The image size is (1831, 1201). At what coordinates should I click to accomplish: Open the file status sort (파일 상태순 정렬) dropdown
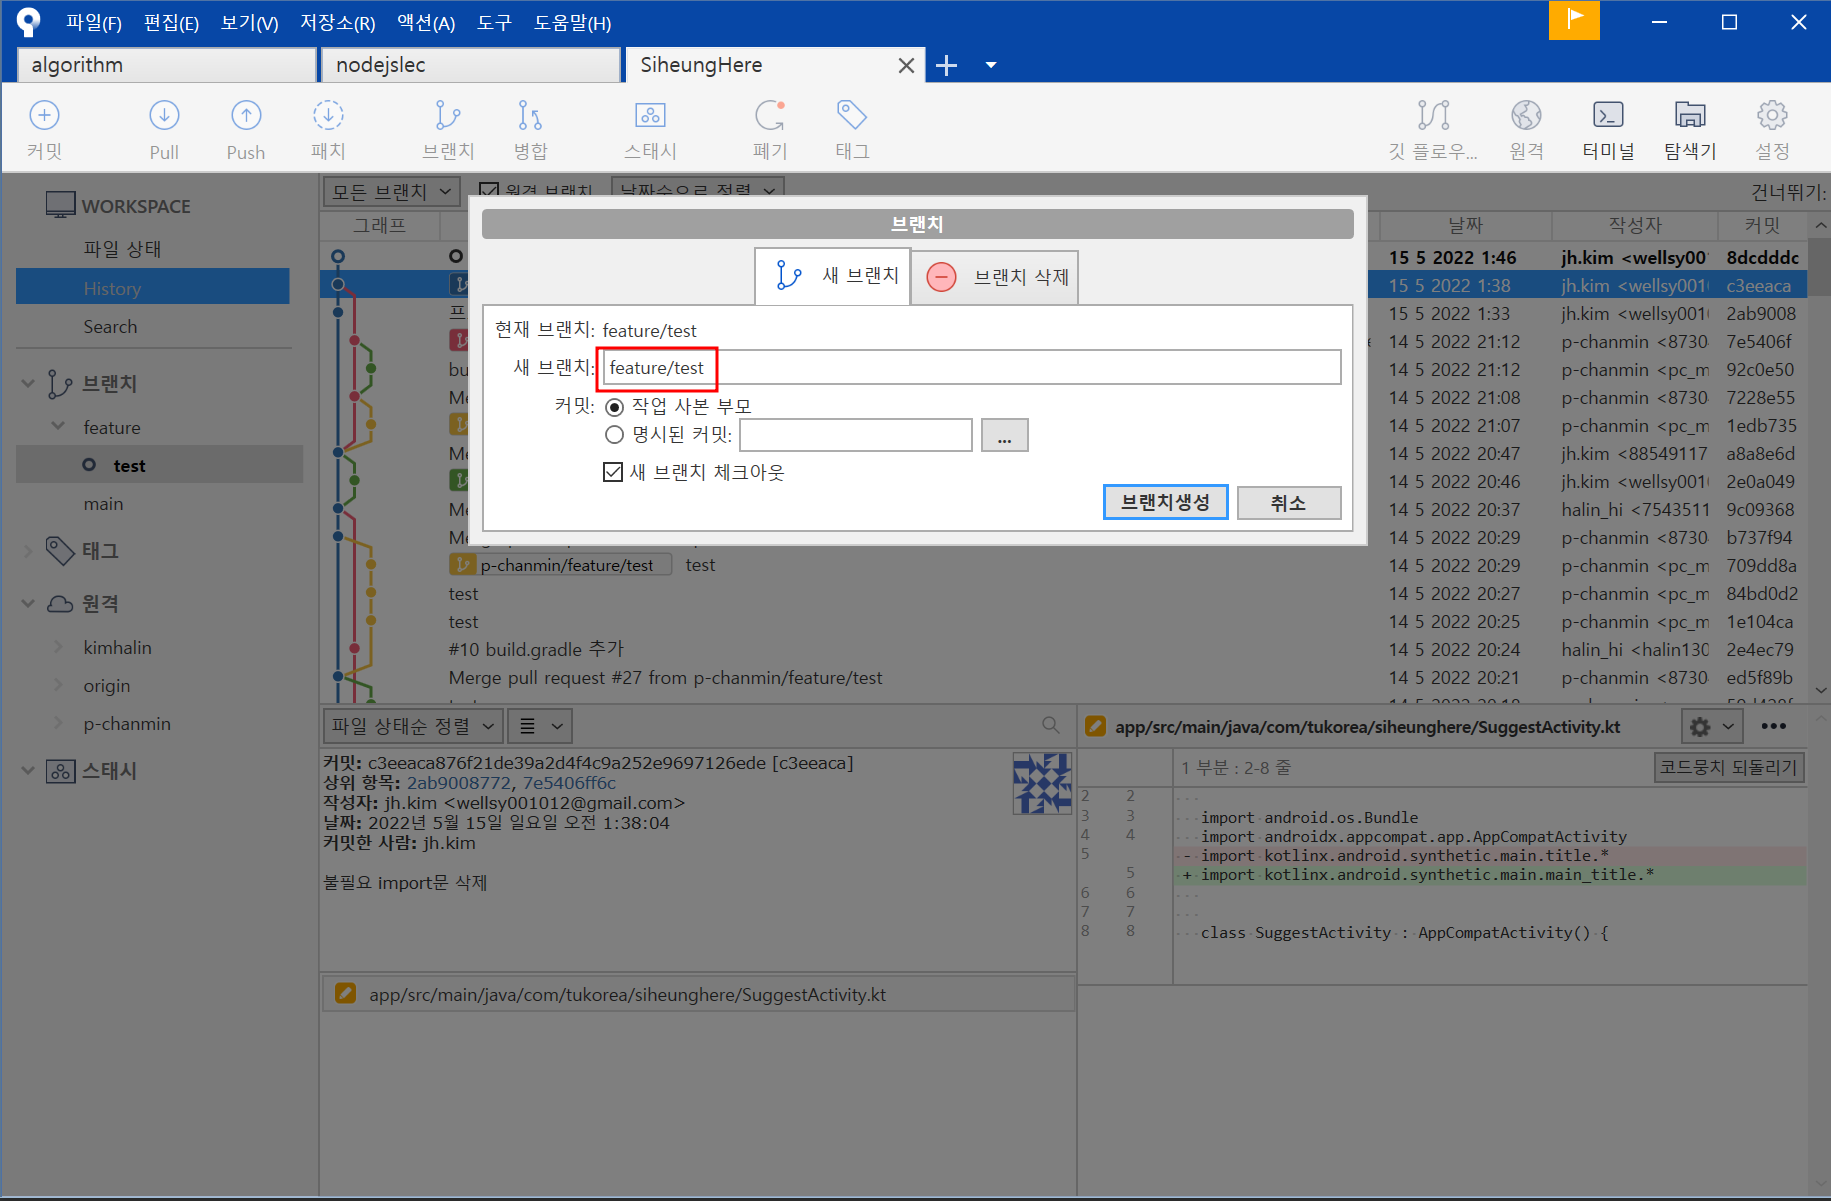(412, 726)
